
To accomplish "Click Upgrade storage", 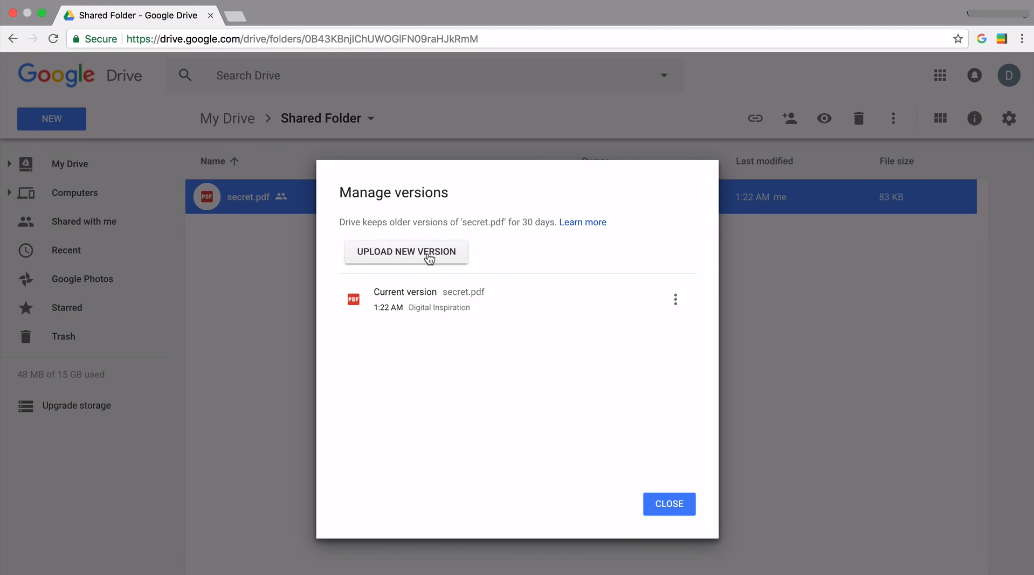I will pyautogui.click(x=76, y=406).
